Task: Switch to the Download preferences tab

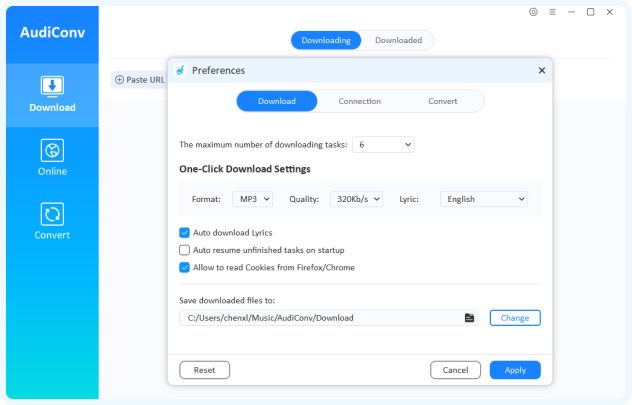Action: tap(277, 101)
